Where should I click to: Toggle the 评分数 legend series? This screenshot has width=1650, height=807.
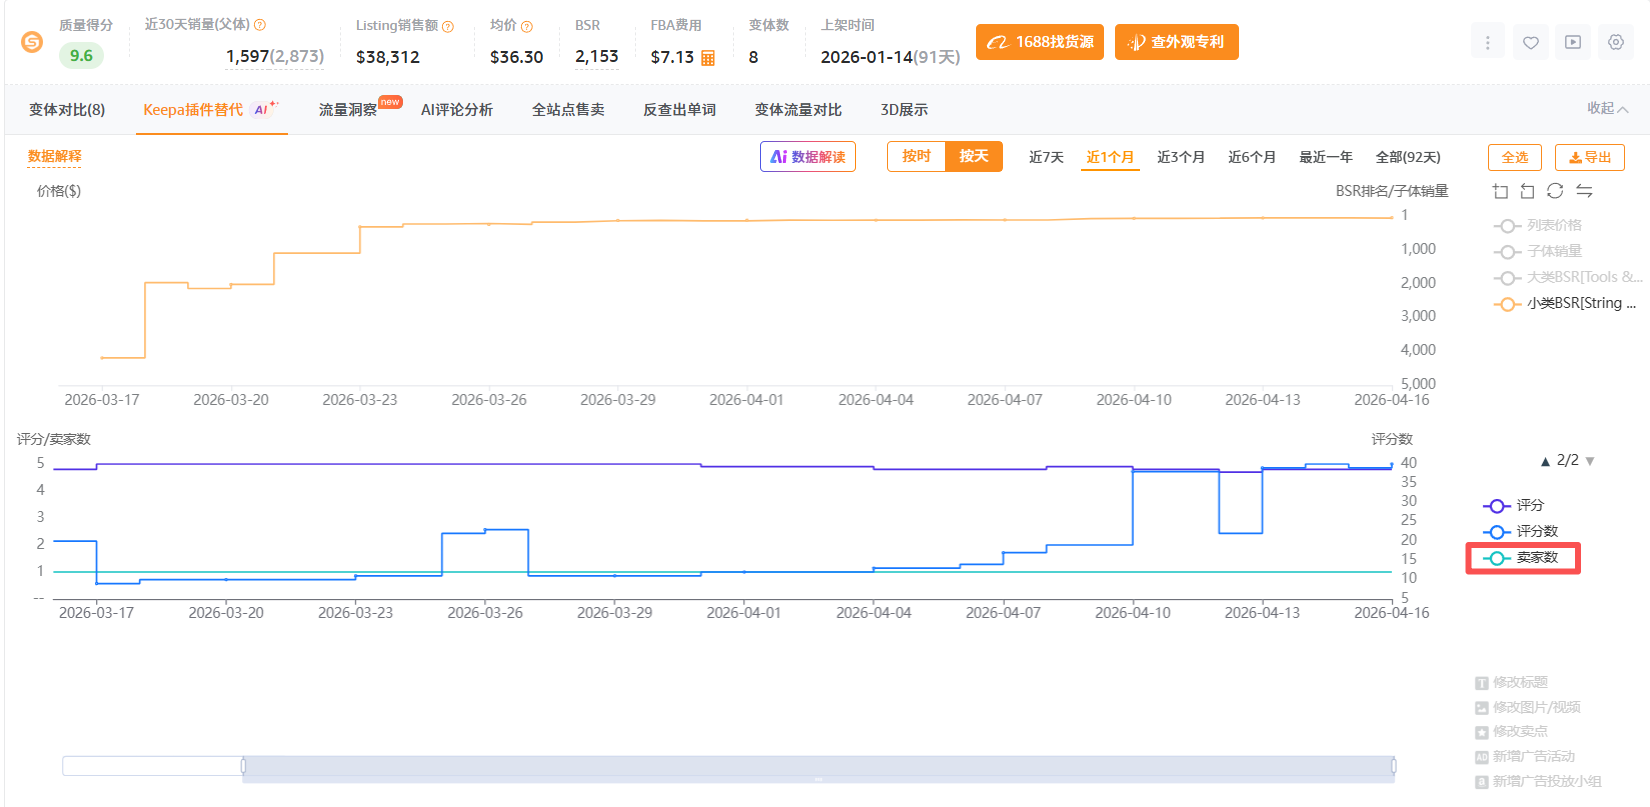[x=1523, y=531]
